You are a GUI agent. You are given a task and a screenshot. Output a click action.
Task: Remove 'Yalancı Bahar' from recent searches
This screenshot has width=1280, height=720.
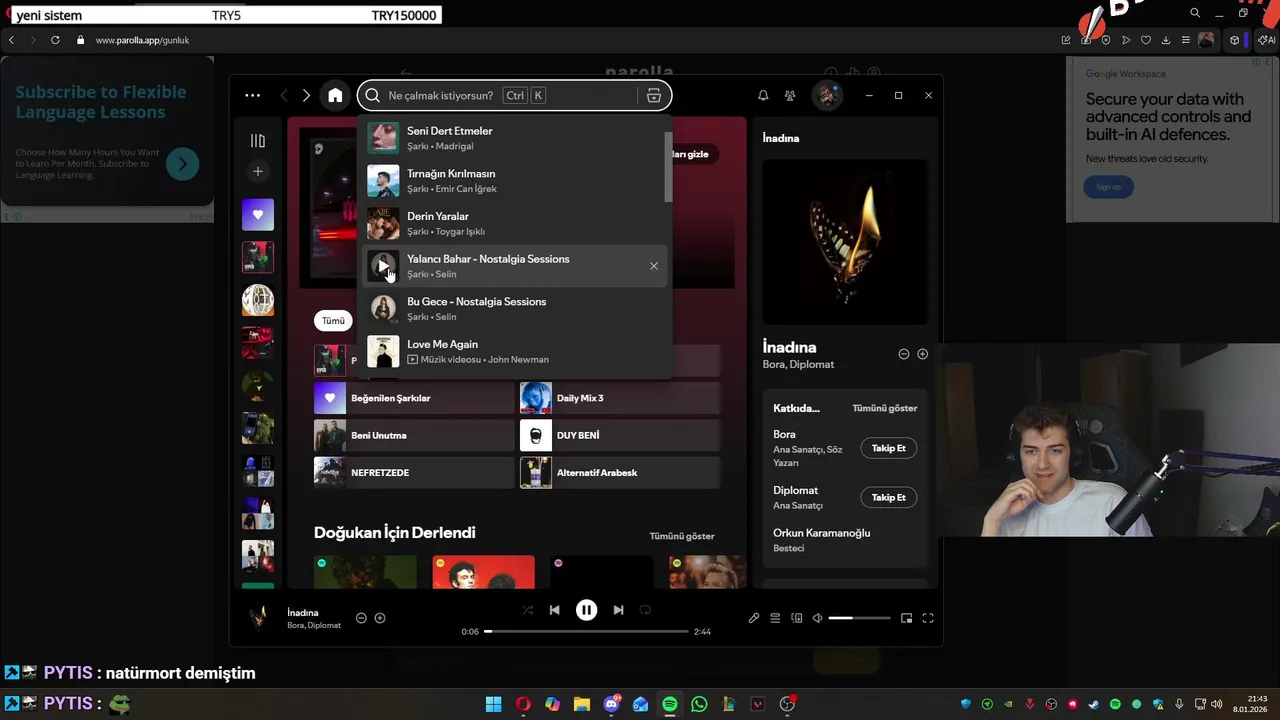point(654,266)
